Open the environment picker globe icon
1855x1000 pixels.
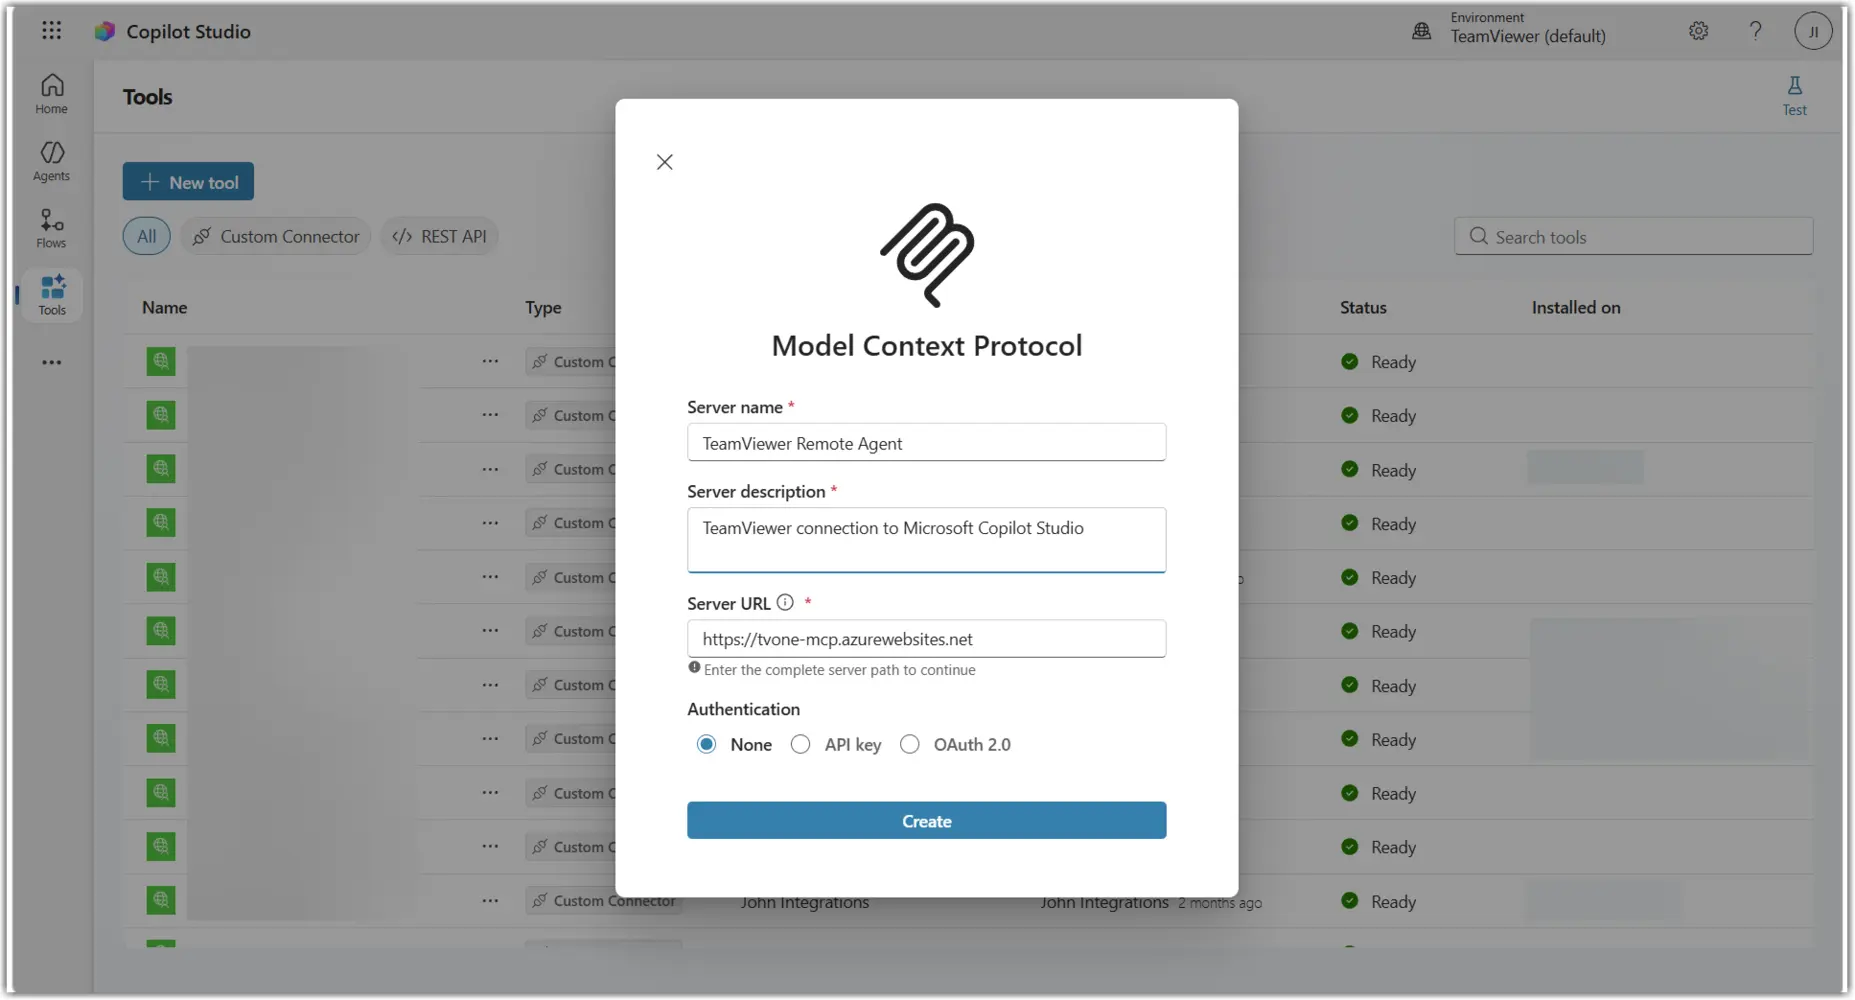(x=1421, y=31)
